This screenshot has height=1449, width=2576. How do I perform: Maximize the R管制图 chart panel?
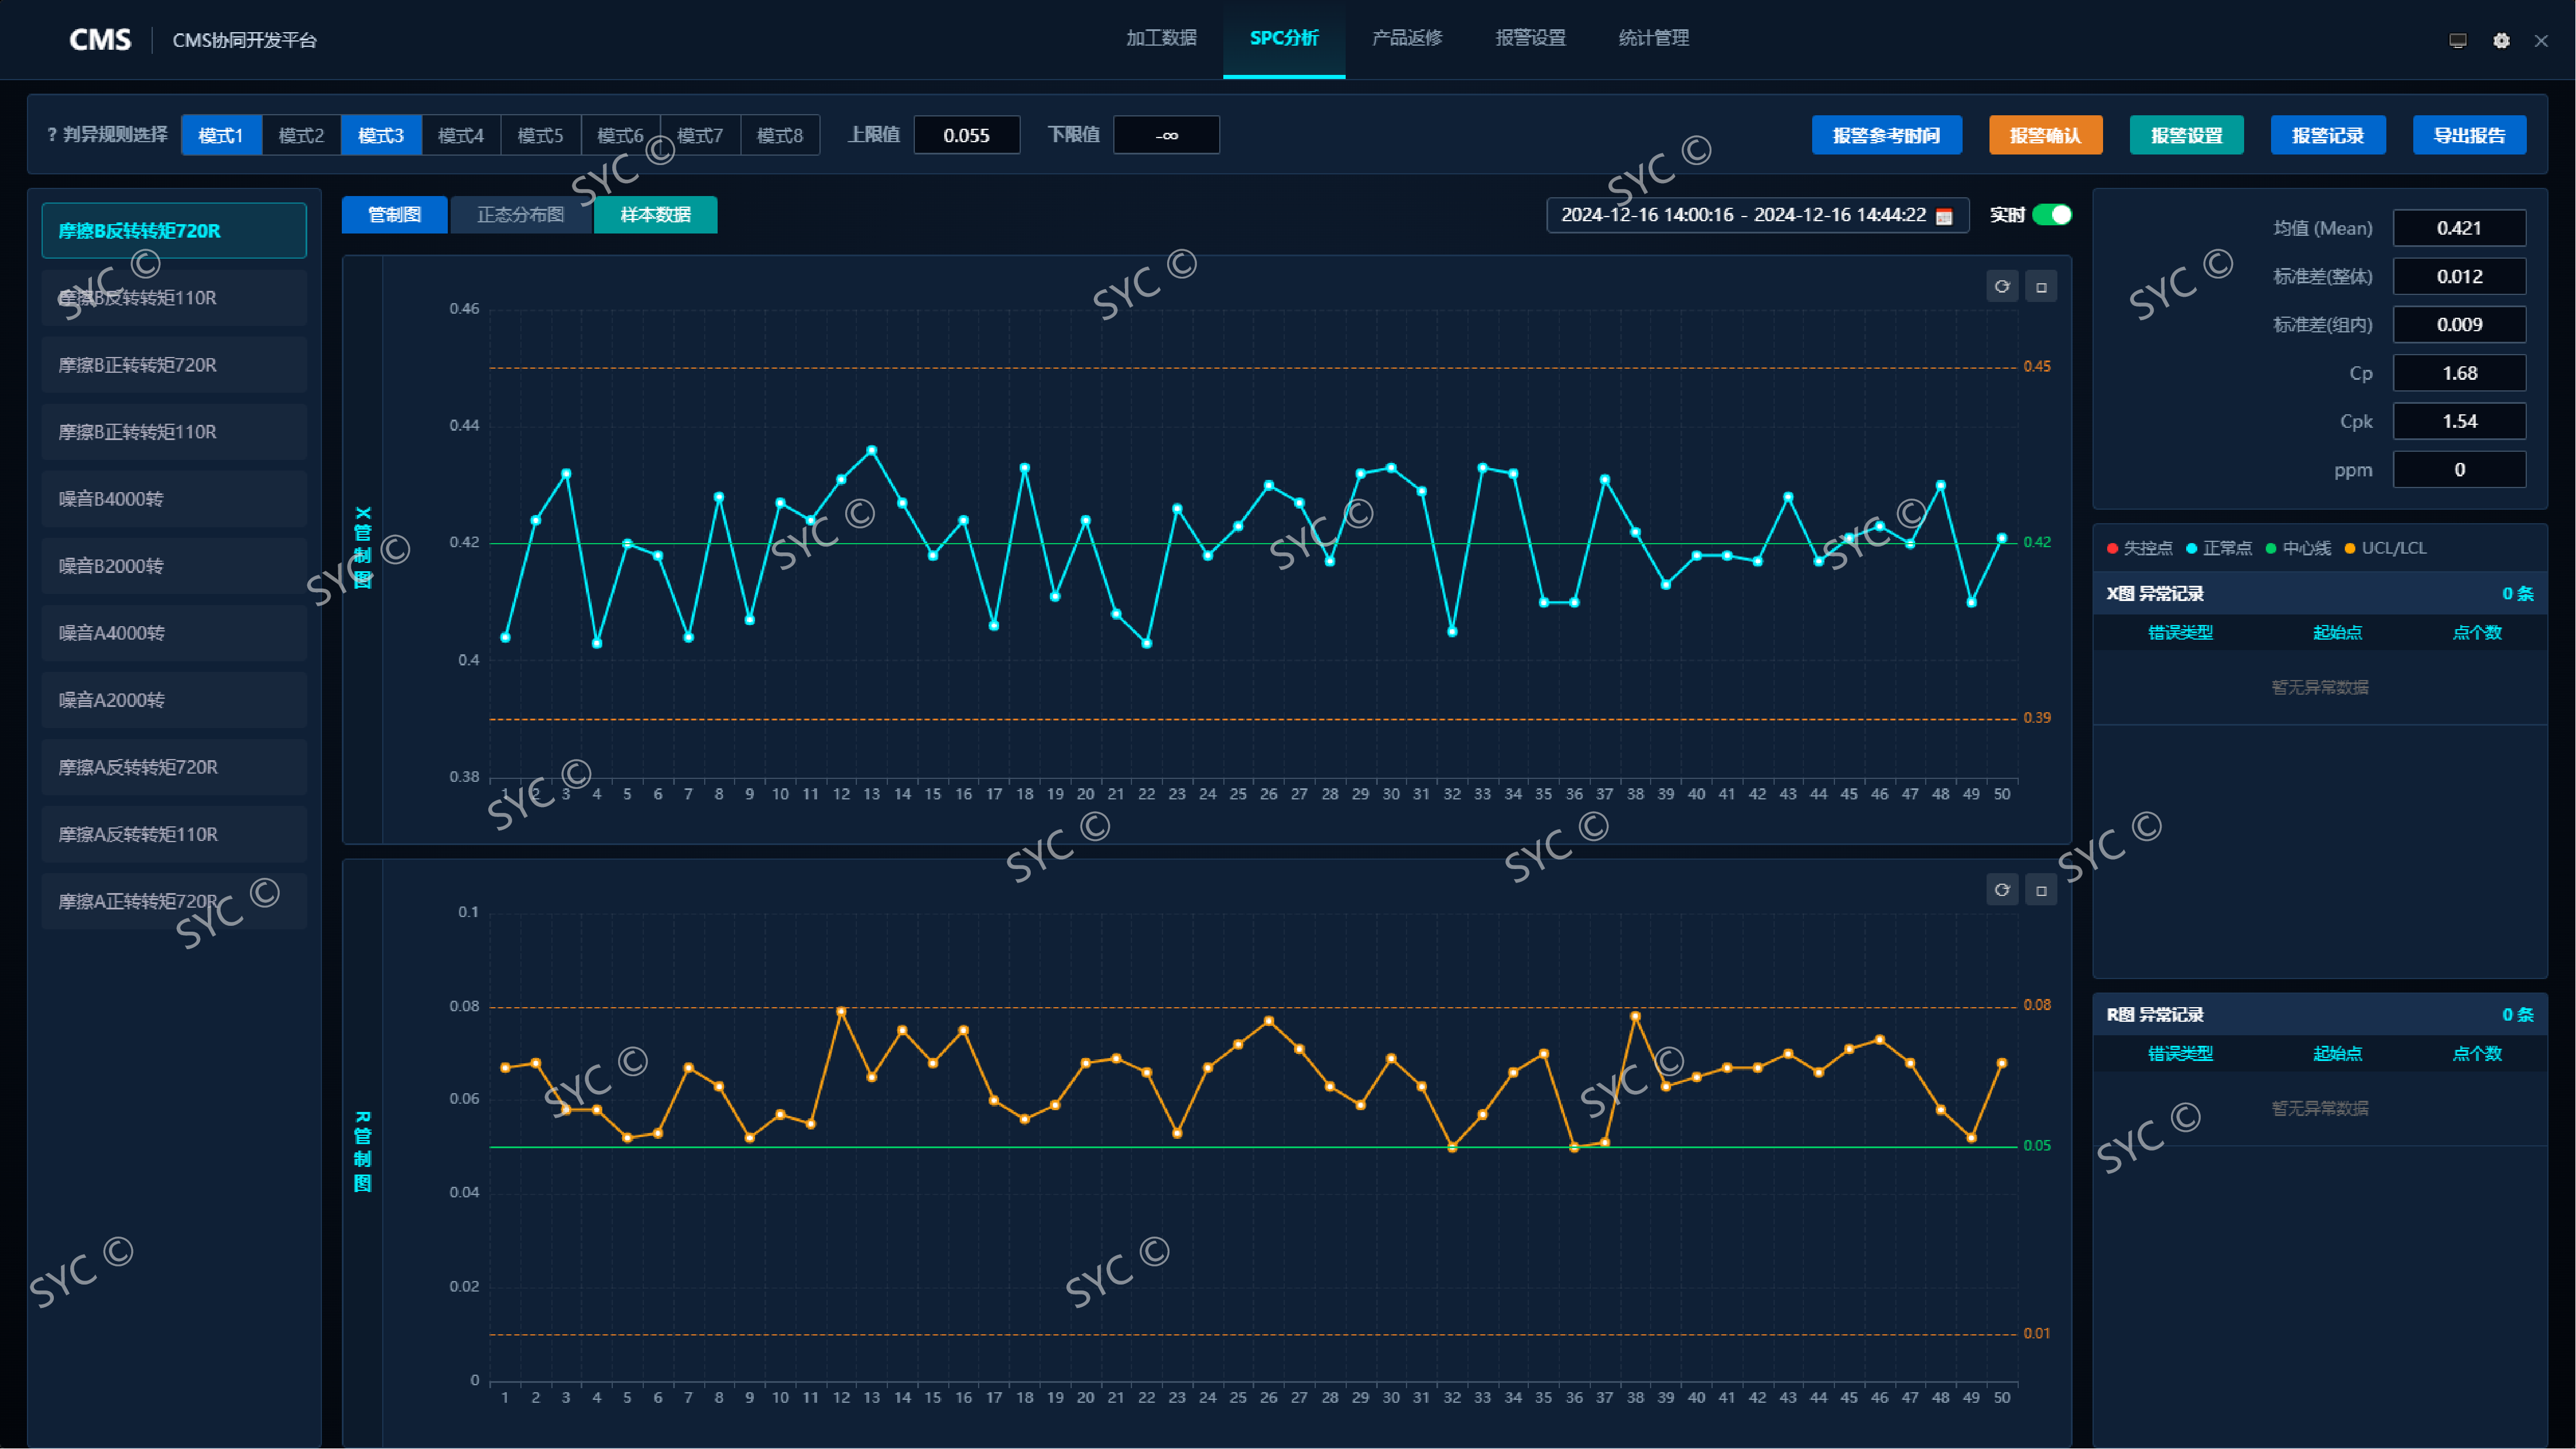pyautogui.click(x=2041, y=890)
